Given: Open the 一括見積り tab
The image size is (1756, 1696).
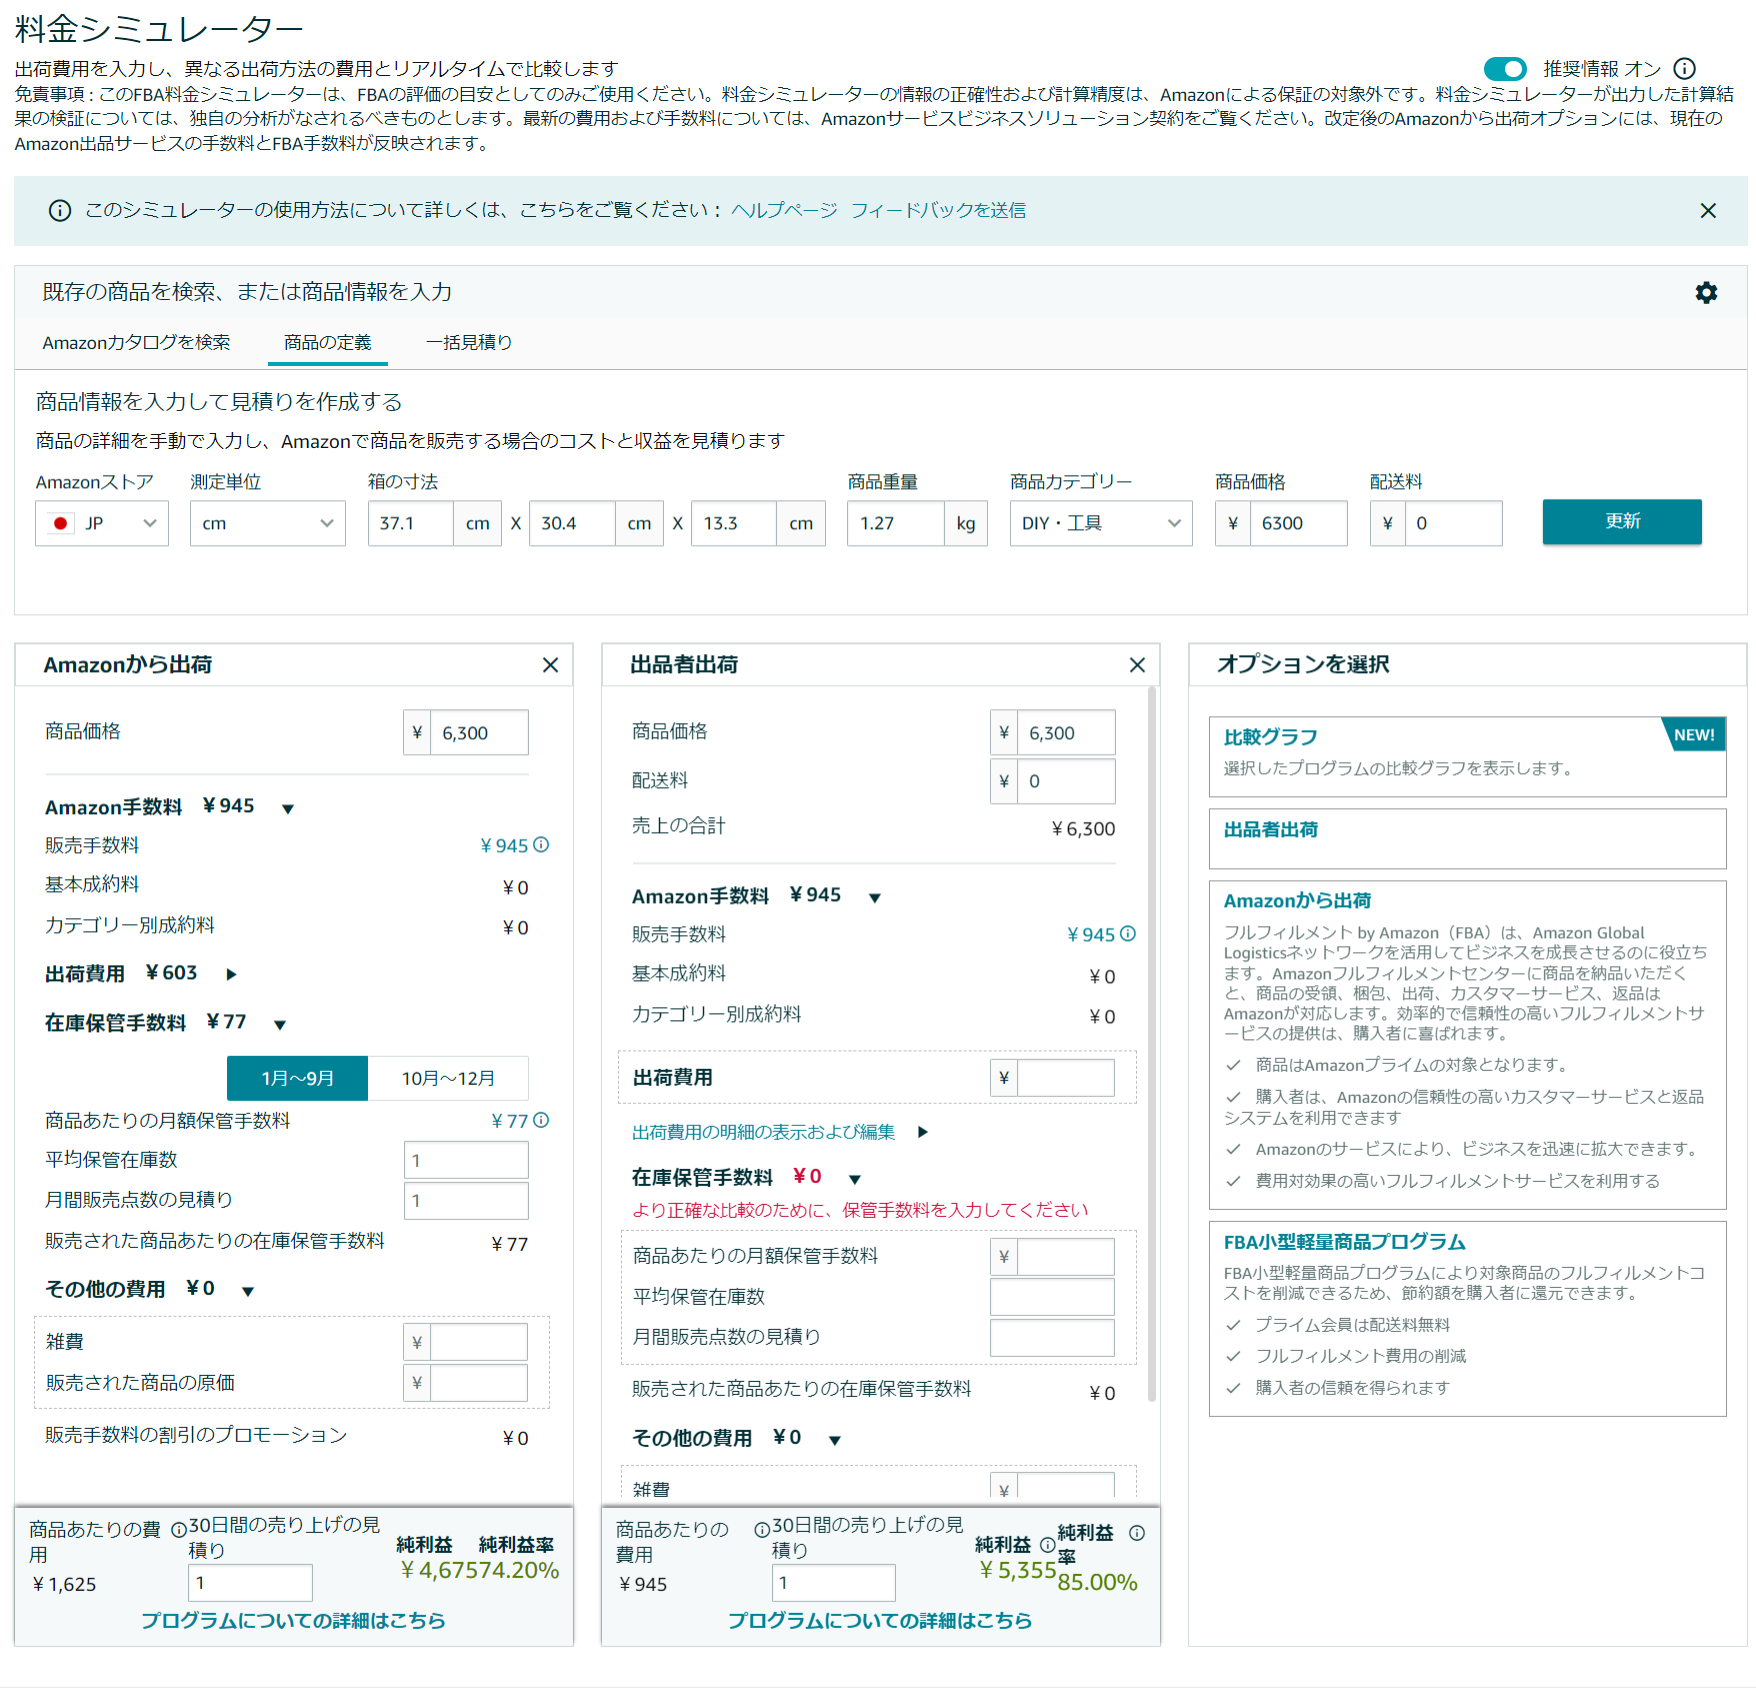Looking at the screenshot, I should tap(469, 343).
